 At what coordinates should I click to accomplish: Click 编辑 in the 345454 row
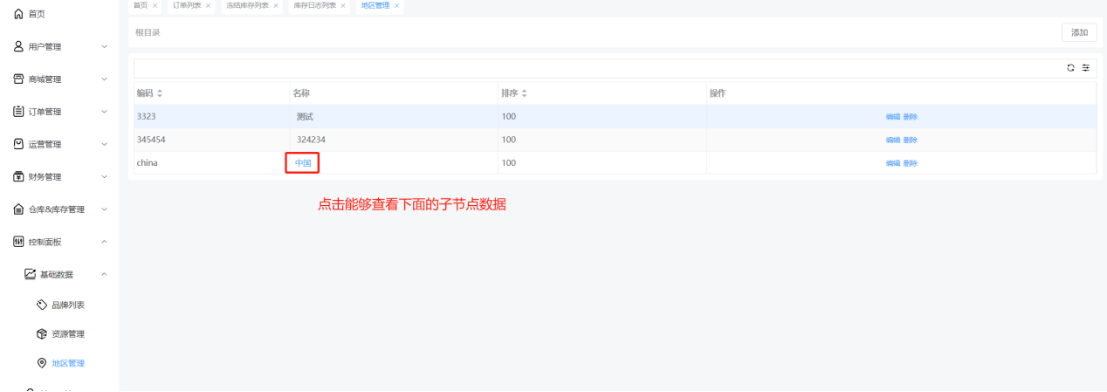click(893, 140)
